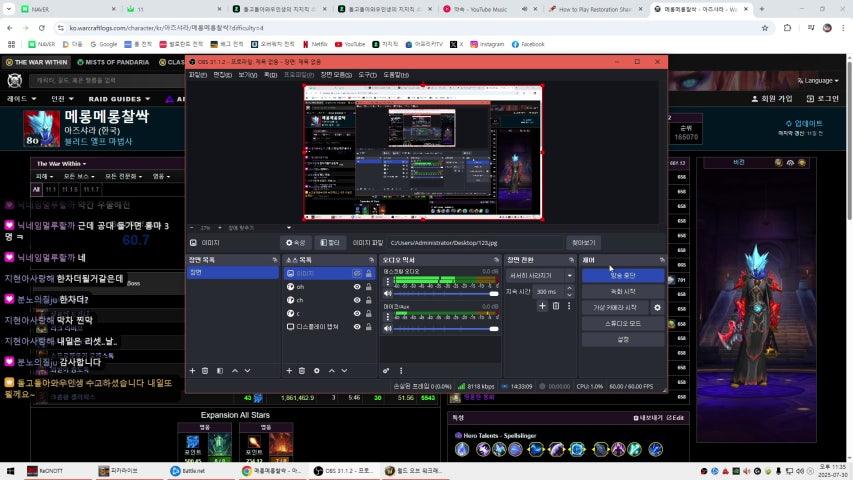
Task: Open 필터 filters button in source toolbar
Action: click(x=330, y=243)
